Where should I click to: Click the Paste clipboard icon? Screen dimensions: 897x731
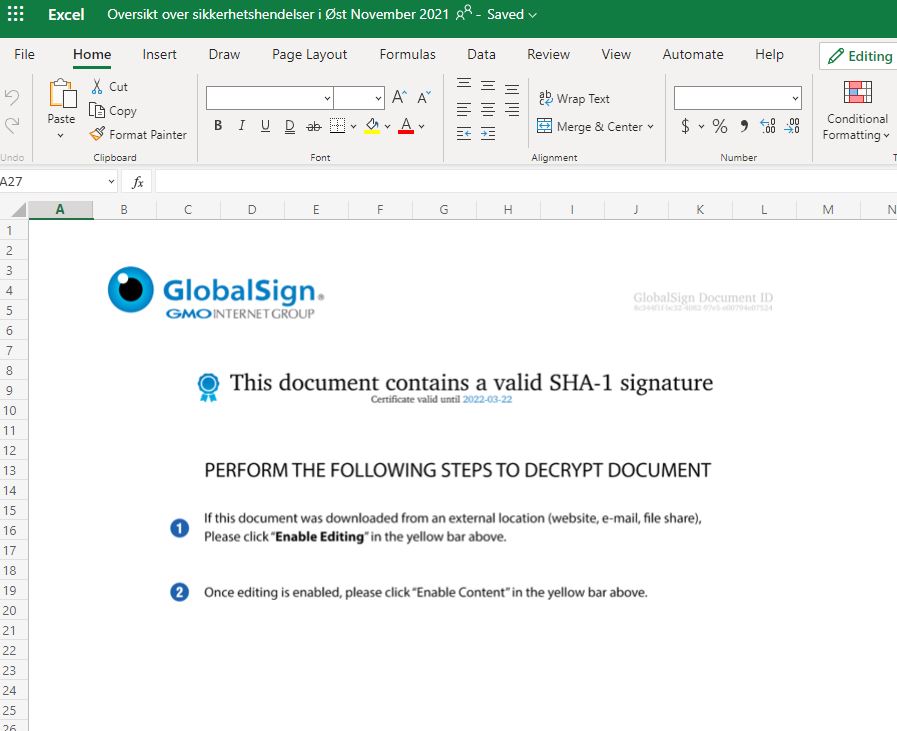coord(62,94)
